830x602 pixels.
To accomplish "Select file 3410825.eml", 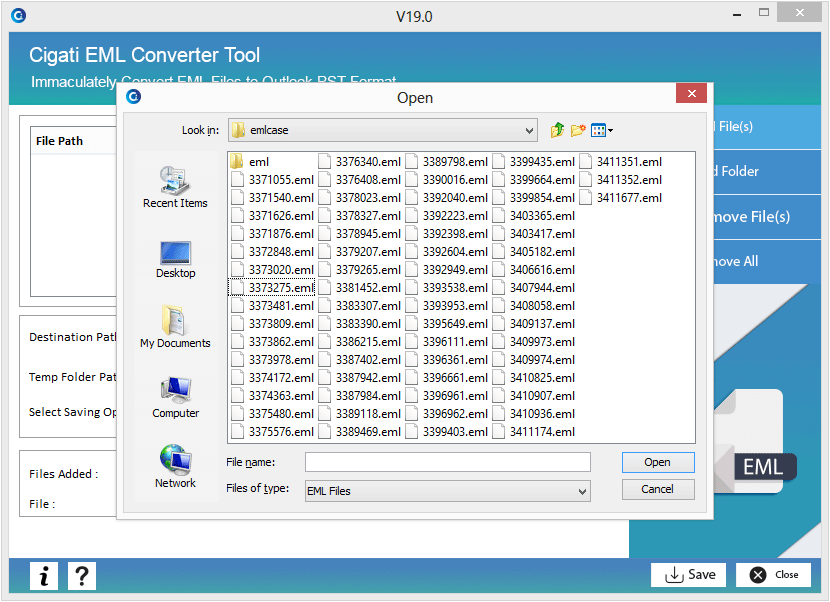I will (x=534, y=378).
